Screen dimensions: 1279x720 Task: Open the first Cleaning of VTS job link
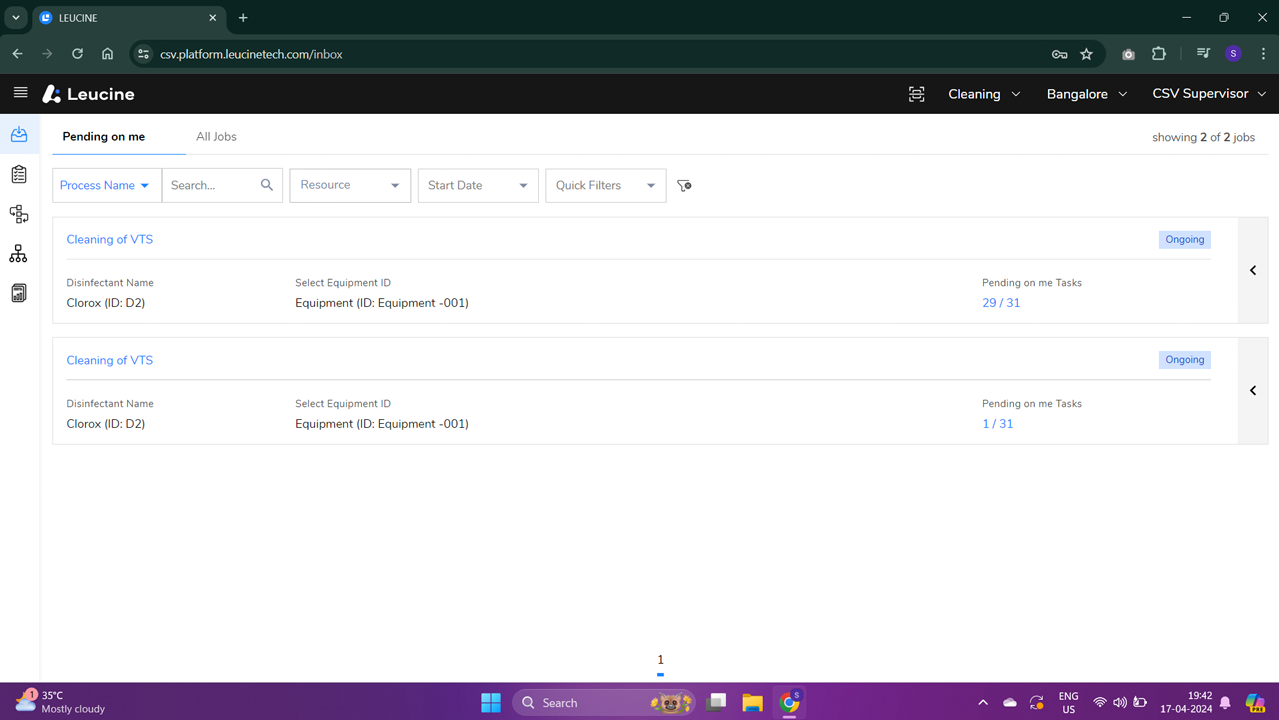[x=110, y=240]
